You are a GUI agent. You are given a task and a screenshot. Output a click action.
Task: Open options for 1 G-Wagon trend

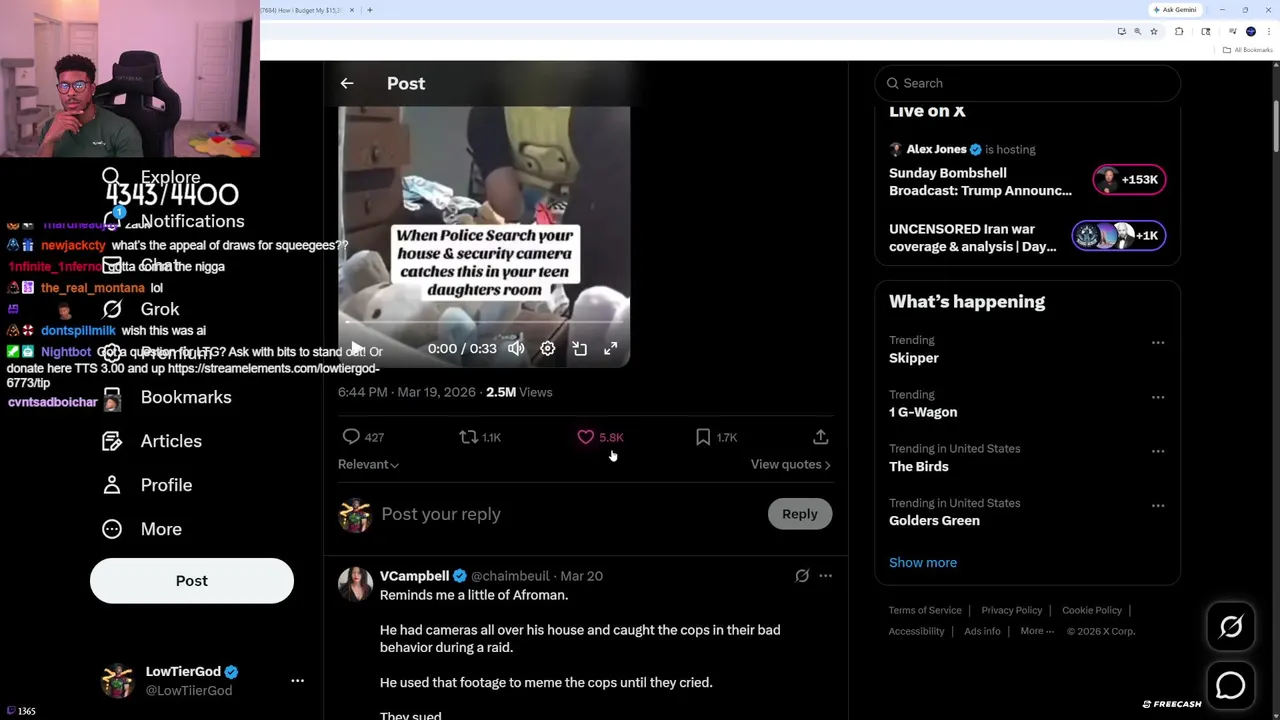1158,397
